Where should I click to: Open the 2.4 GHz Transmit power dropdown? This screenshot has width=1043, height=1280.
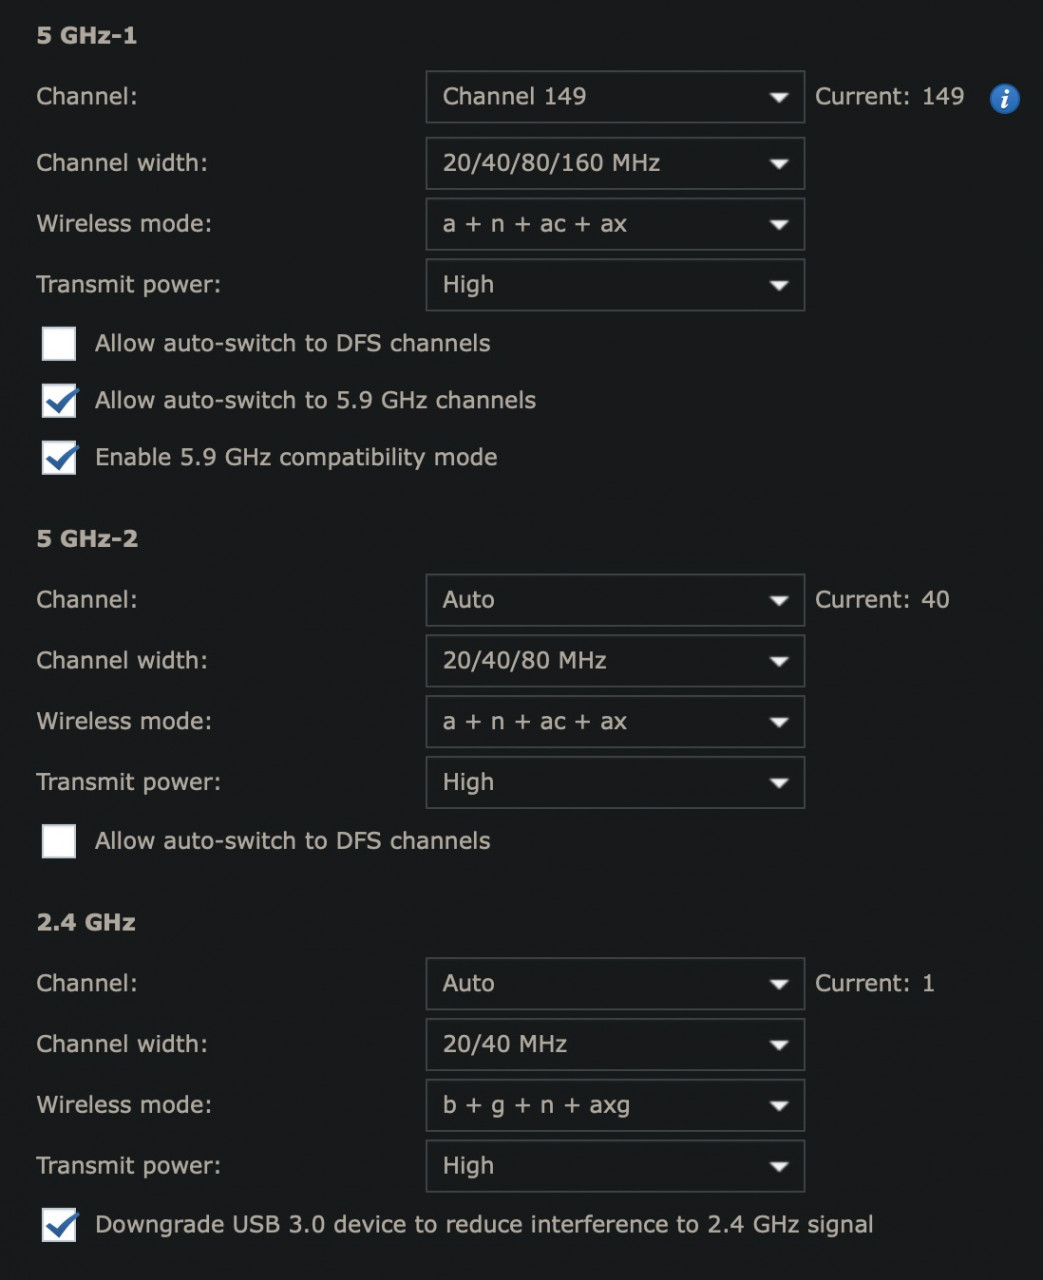(614, 1167)
